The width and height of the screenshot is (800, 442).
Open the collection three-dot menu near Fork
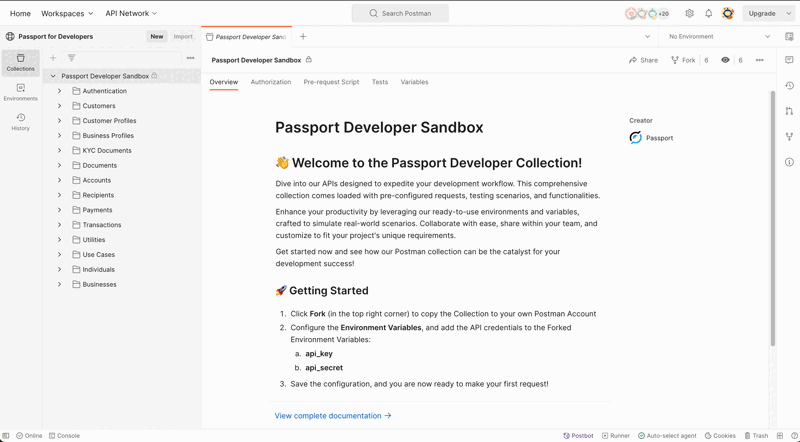pyautogui.click(x=759, y=60)
